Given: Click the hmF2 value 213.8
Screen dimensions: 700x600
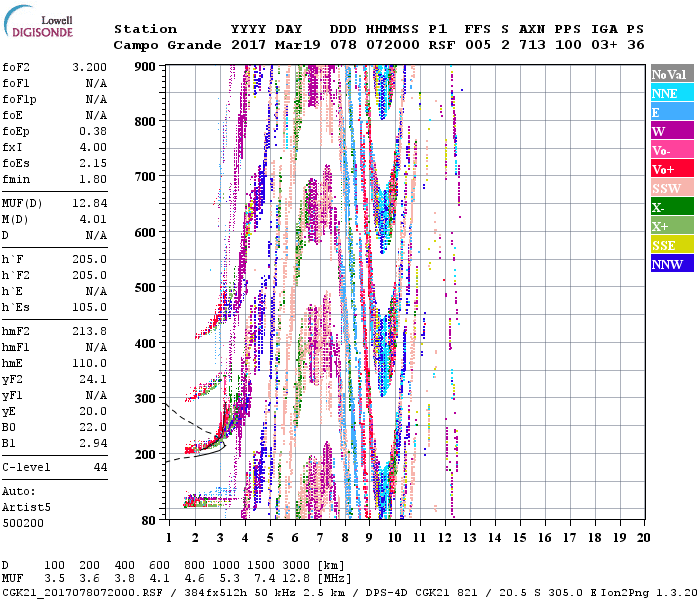Looking at the screenshot, I should (89, 331).
